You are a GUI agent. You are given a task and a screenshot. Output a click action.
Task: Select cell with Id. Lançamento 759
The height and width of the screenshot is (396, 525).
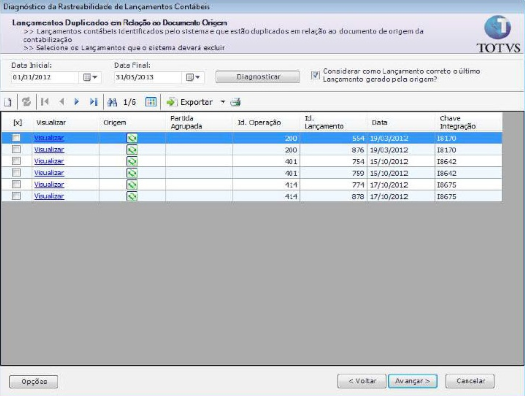(333, 173)
